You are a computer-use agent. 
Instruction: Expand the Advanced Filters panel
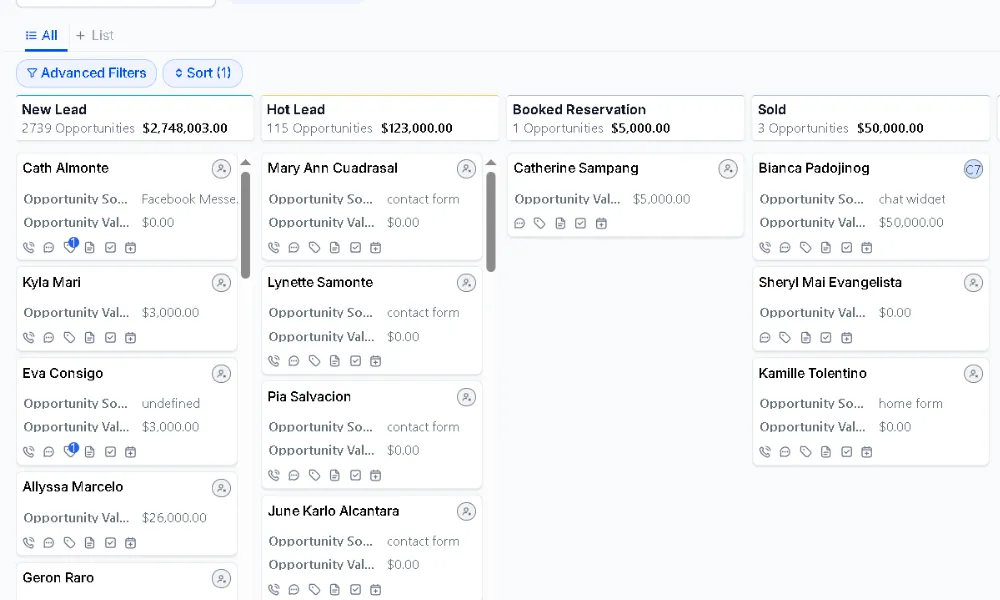point(86,73)
